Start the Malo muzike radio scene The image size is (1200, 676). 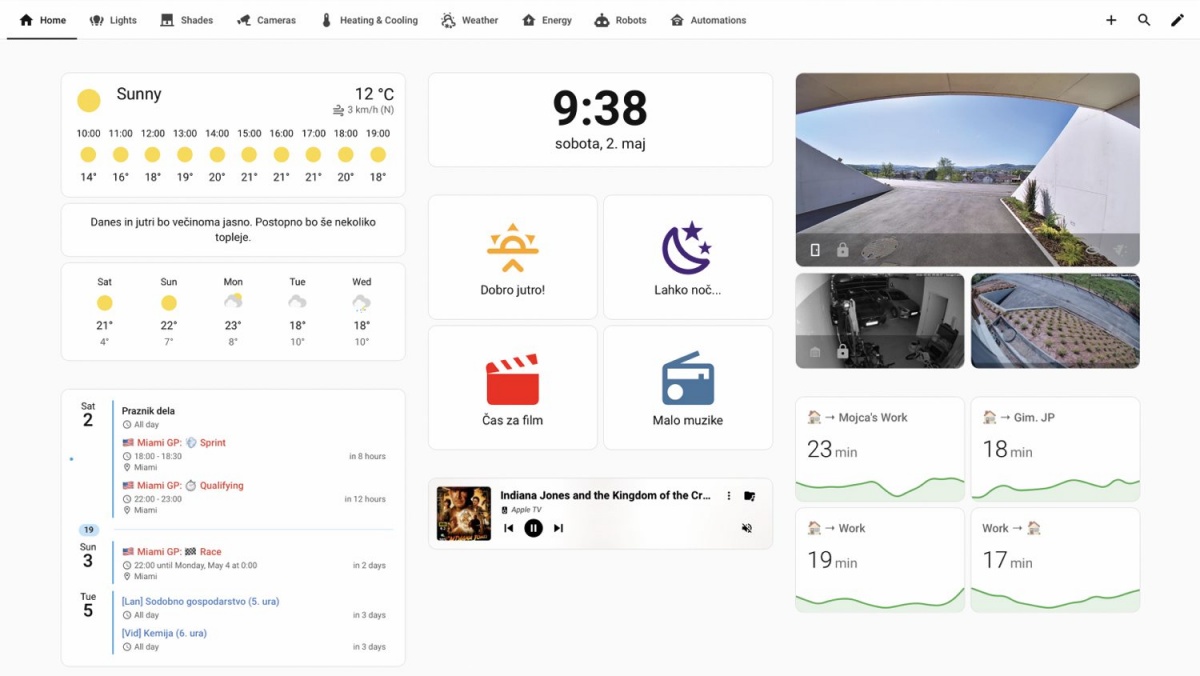[688, 388]
